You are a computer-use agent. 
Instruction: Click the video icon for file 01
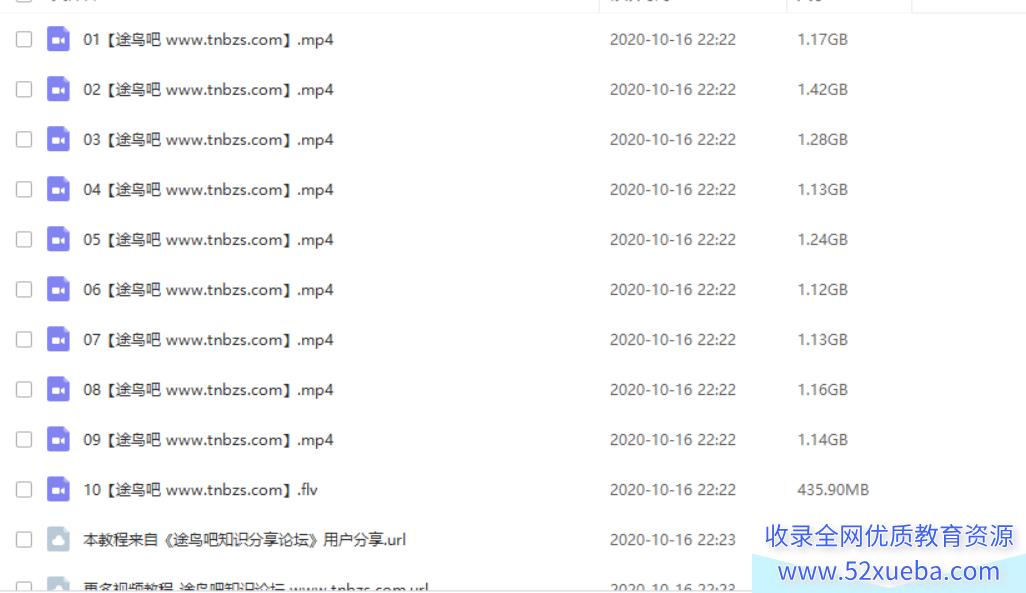(x=58, y=39)
